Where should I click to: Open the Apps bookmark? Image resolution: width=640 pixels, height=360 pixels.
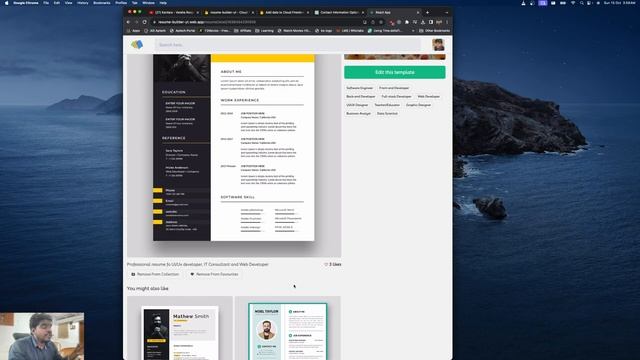pos(133,31)
